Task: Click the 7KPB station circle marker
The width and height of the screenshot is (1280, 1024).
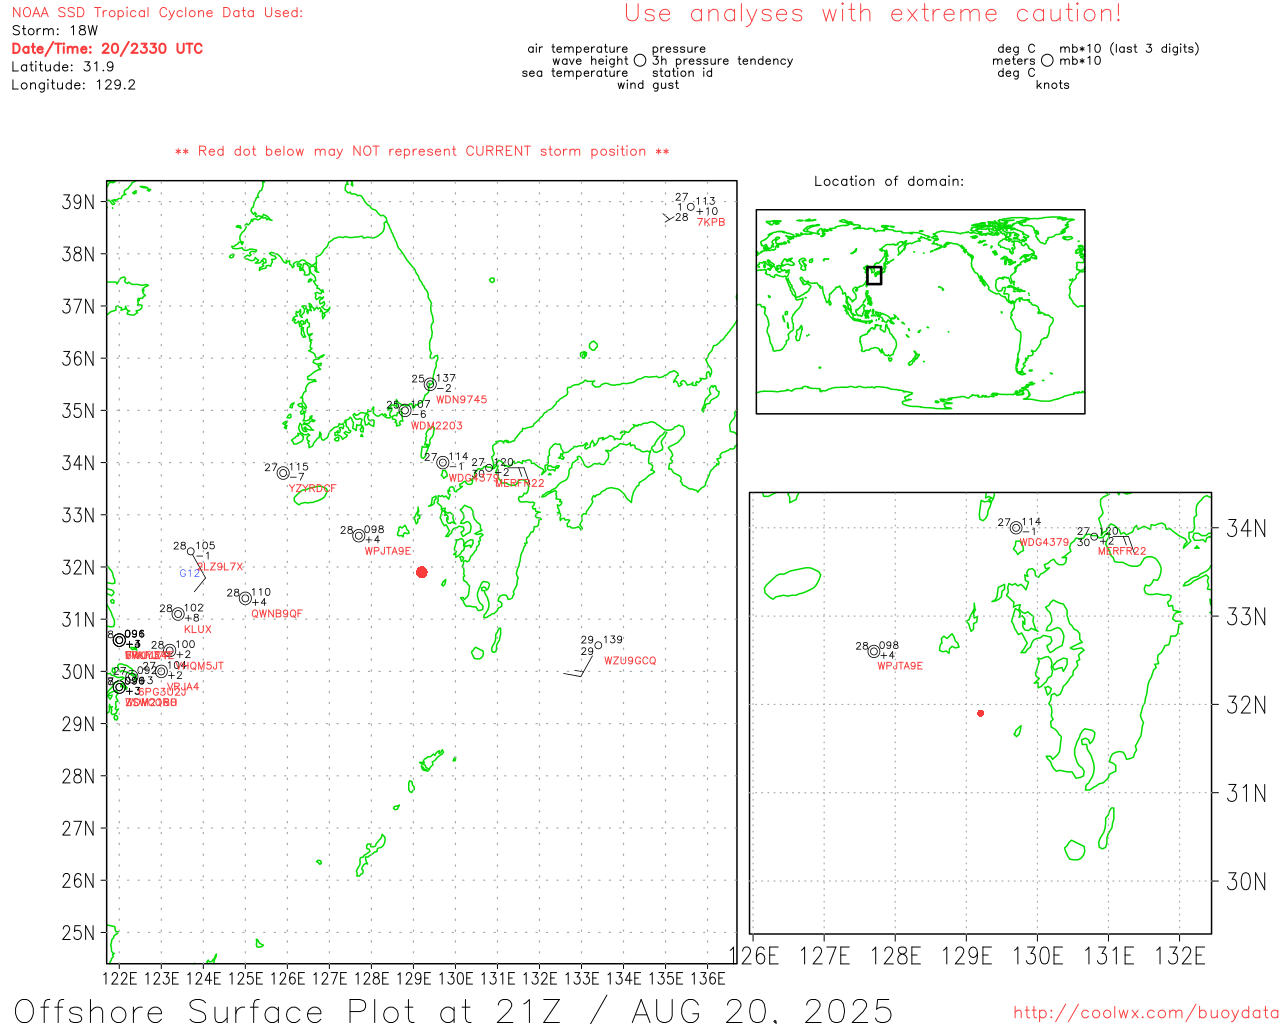Action: (690, 207)
